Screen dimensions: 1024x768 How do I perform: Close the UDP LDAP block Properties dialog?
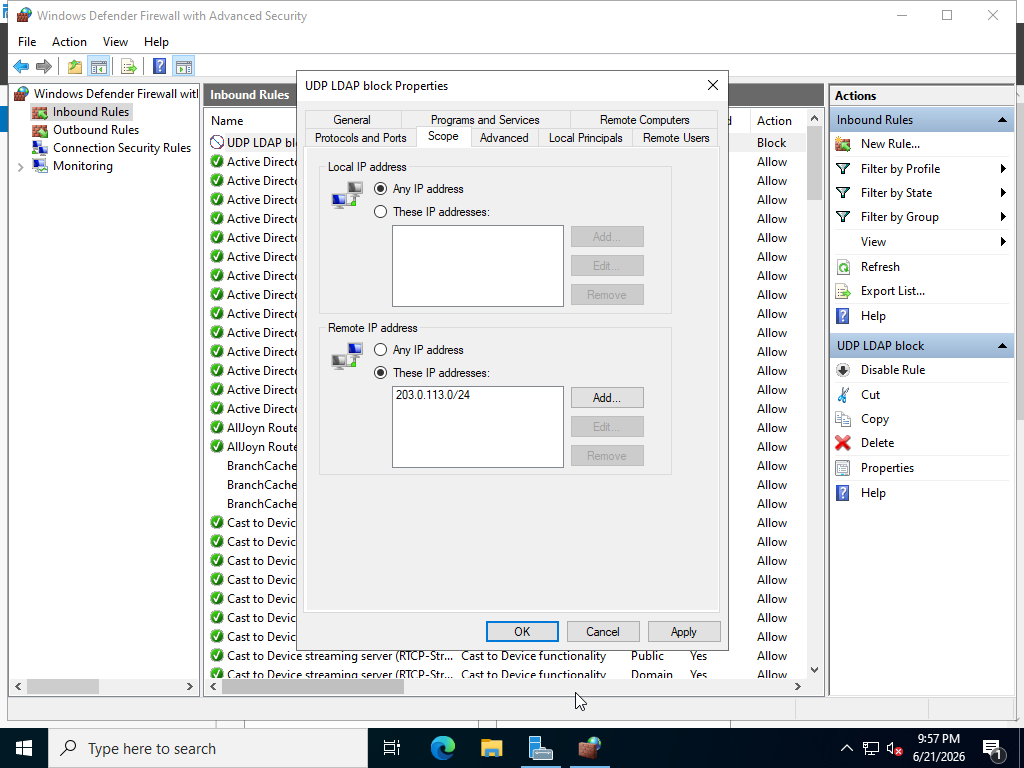[712, 86]
